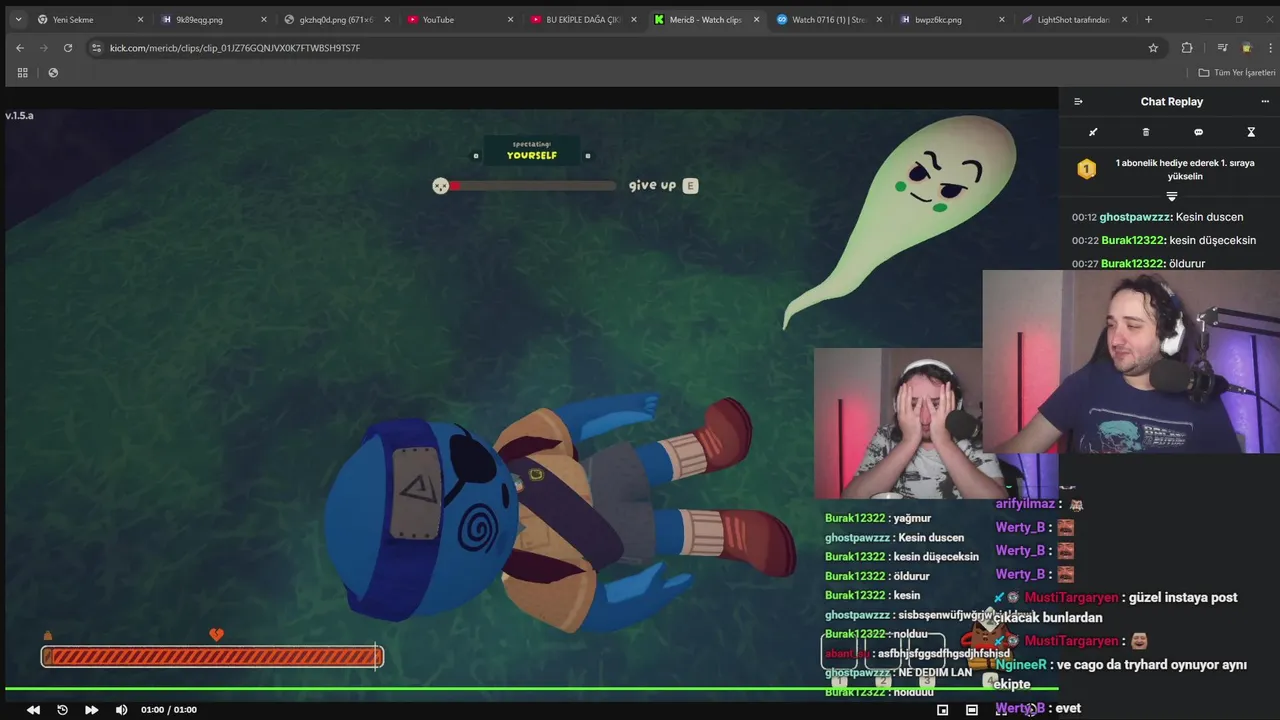1280x720 pixels.
Task: Click the trash can icon in chat
Action: 1146,132
